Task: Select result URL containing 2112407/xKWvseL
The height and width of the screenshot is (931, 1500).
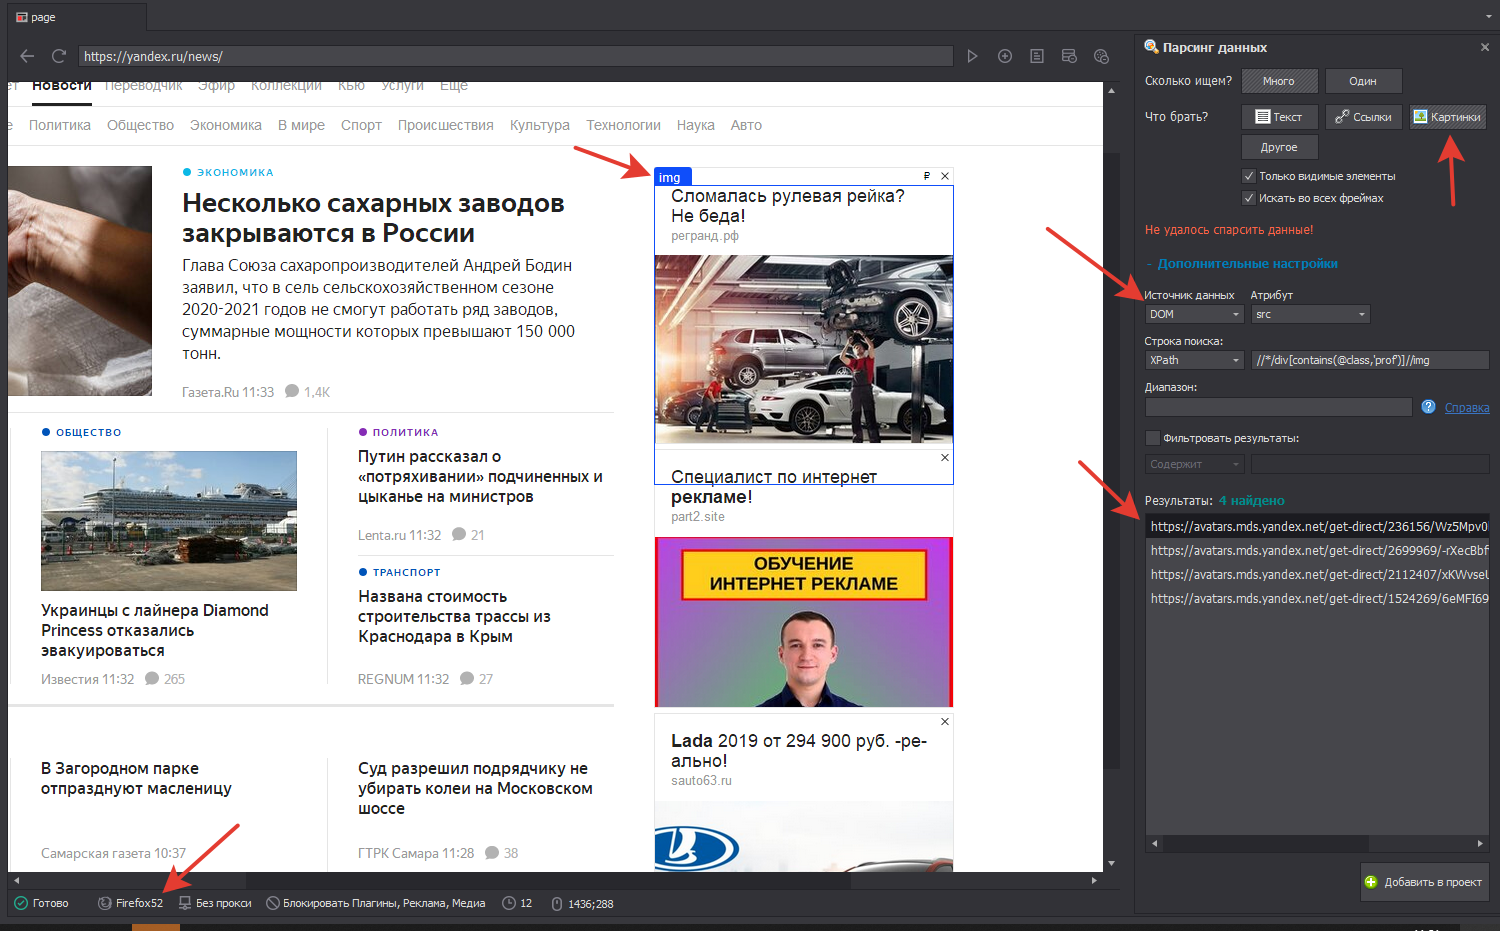Action: pyautogui.click(x=1318, y=574)
